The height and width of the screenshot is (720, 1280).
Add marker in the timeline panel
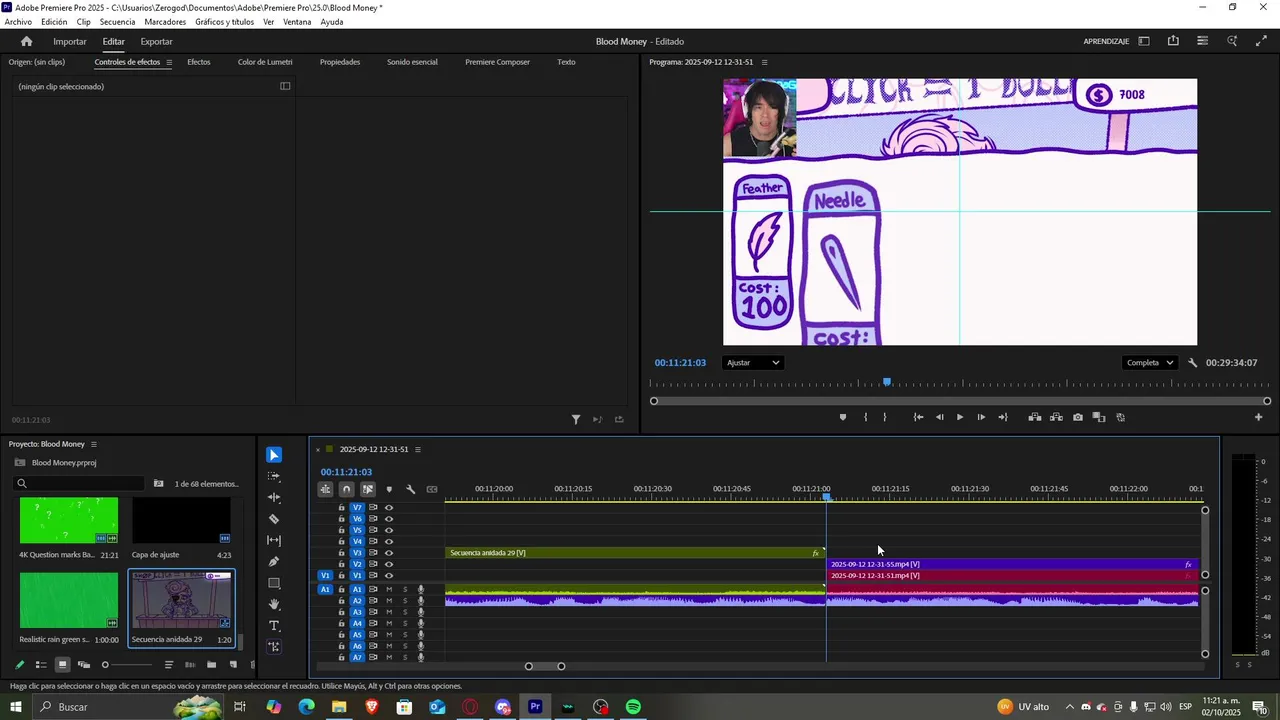(x=389, y=489)
